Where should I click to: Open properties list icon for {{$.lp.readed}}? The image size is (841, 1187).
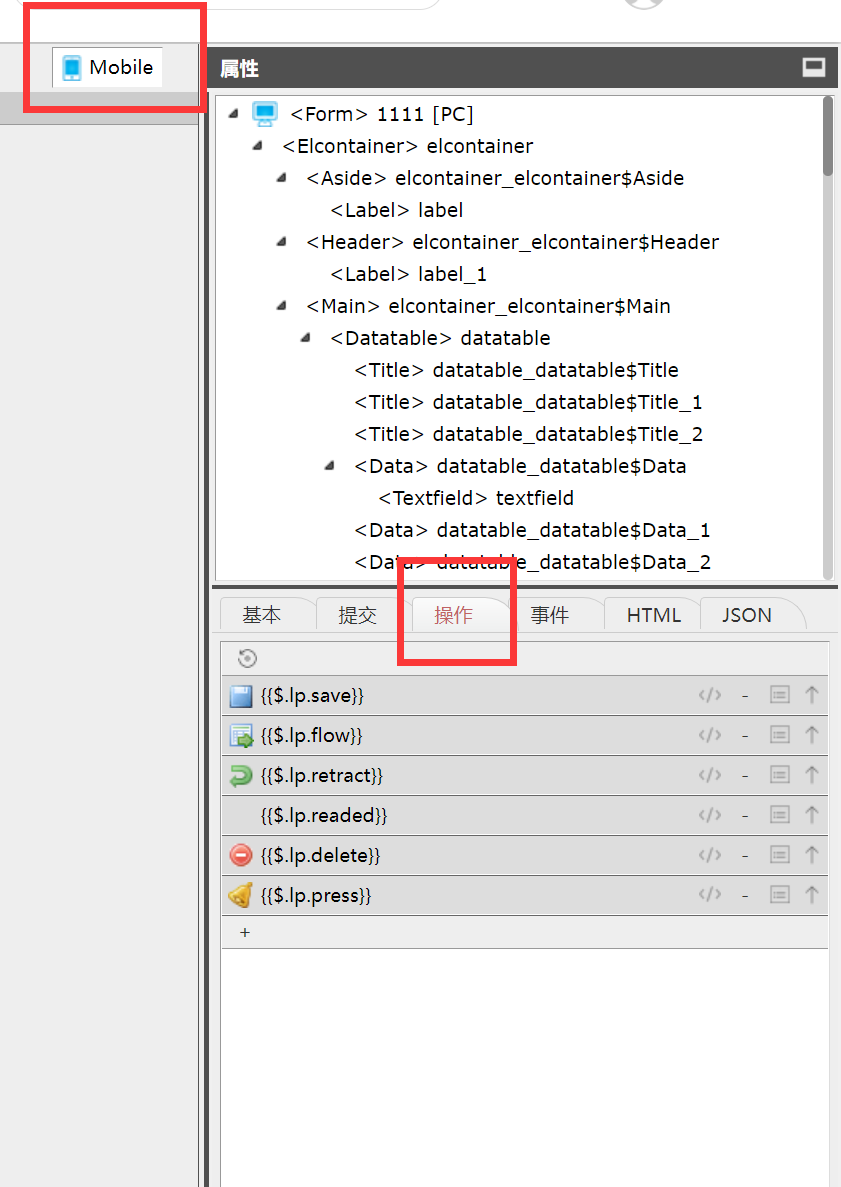(780, 815)
